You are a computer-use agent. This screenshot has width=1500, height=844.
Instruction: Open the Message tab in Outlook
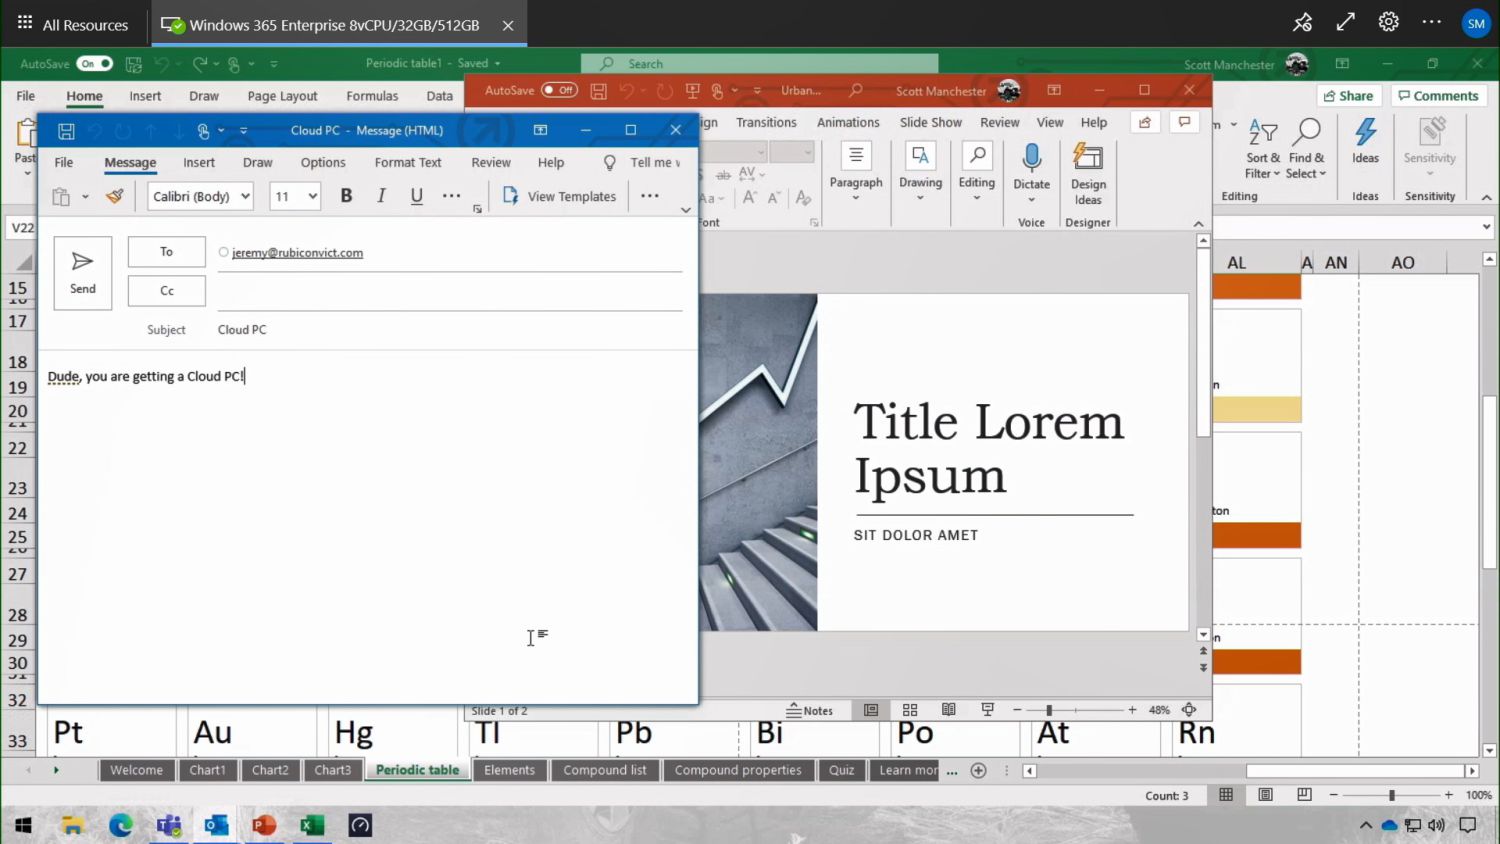[130, 162]
